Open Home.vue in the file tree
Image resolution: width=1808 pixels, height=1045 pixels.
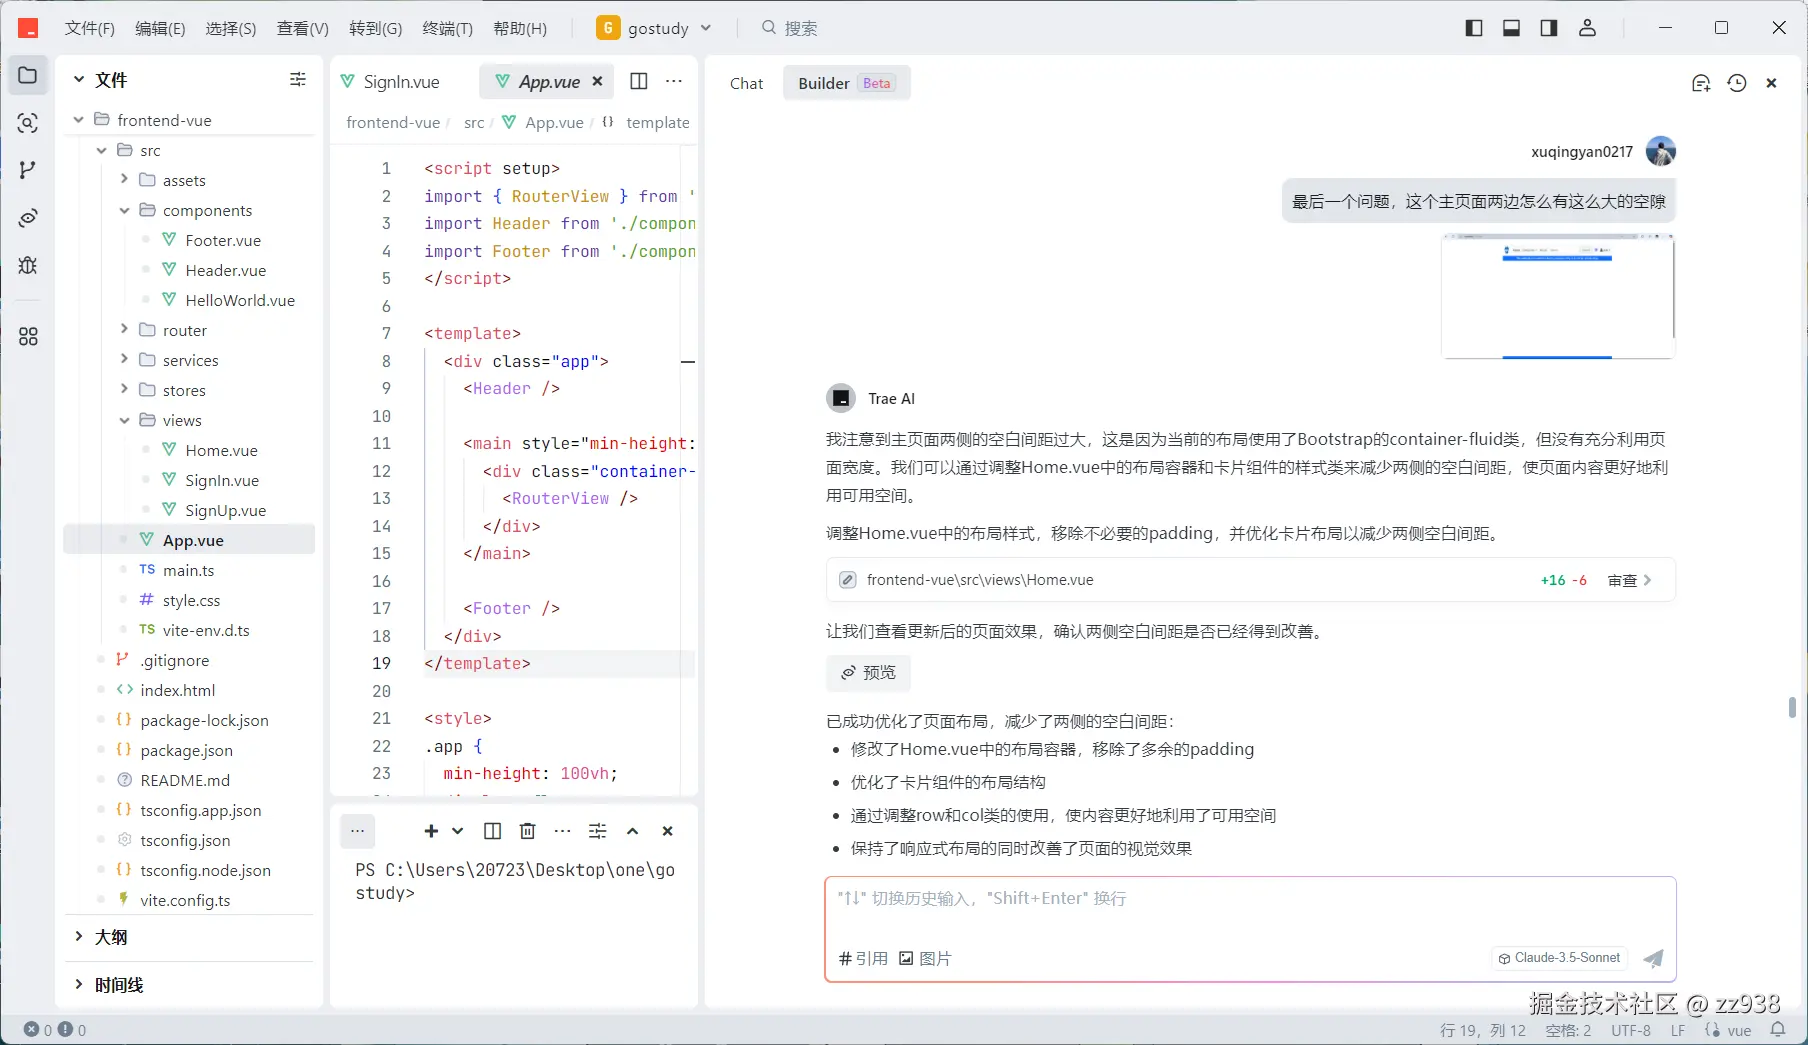[221, 450]
